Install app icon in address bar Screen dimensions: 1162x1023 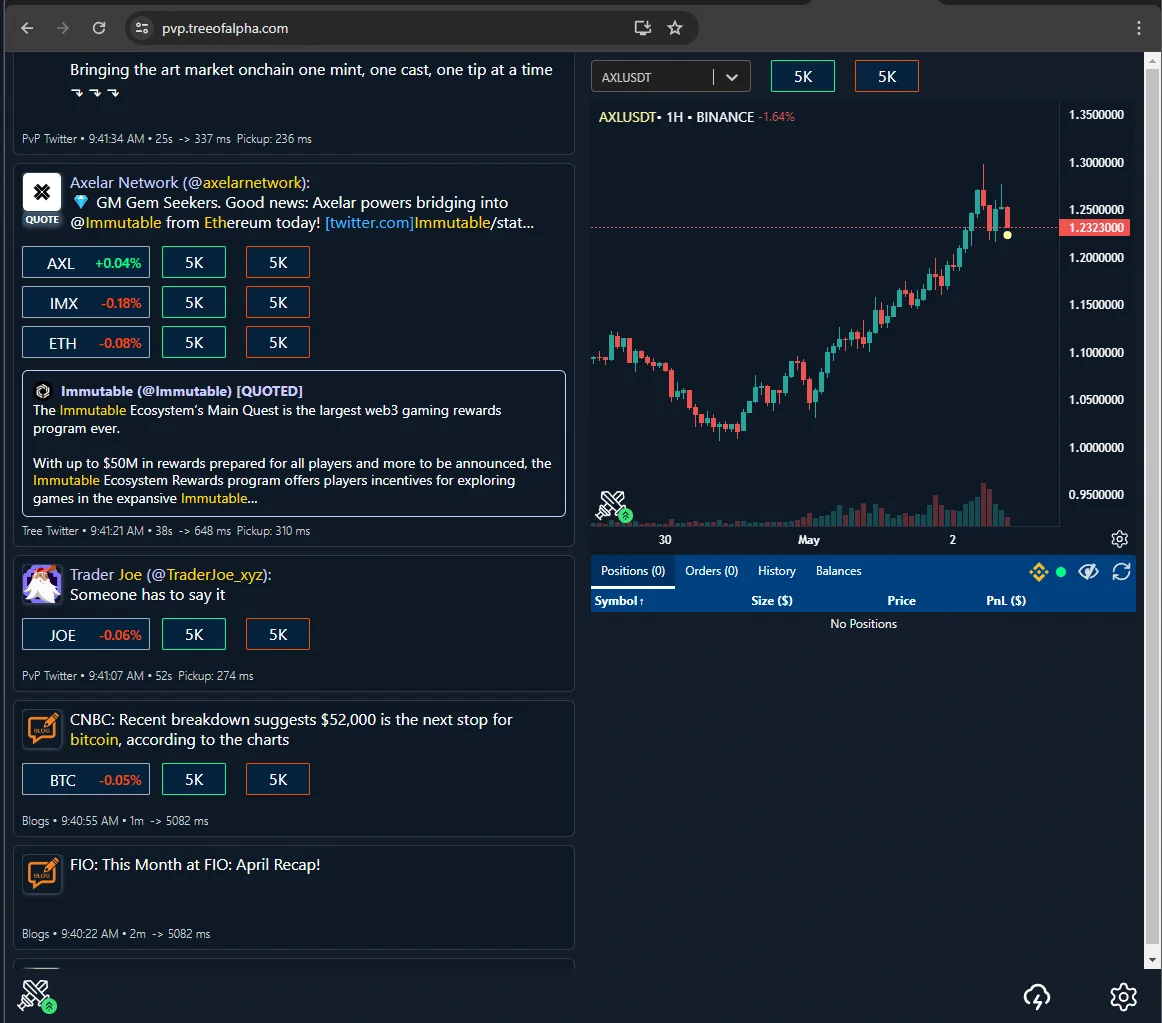pyautogui.click(x=643, y=28)
